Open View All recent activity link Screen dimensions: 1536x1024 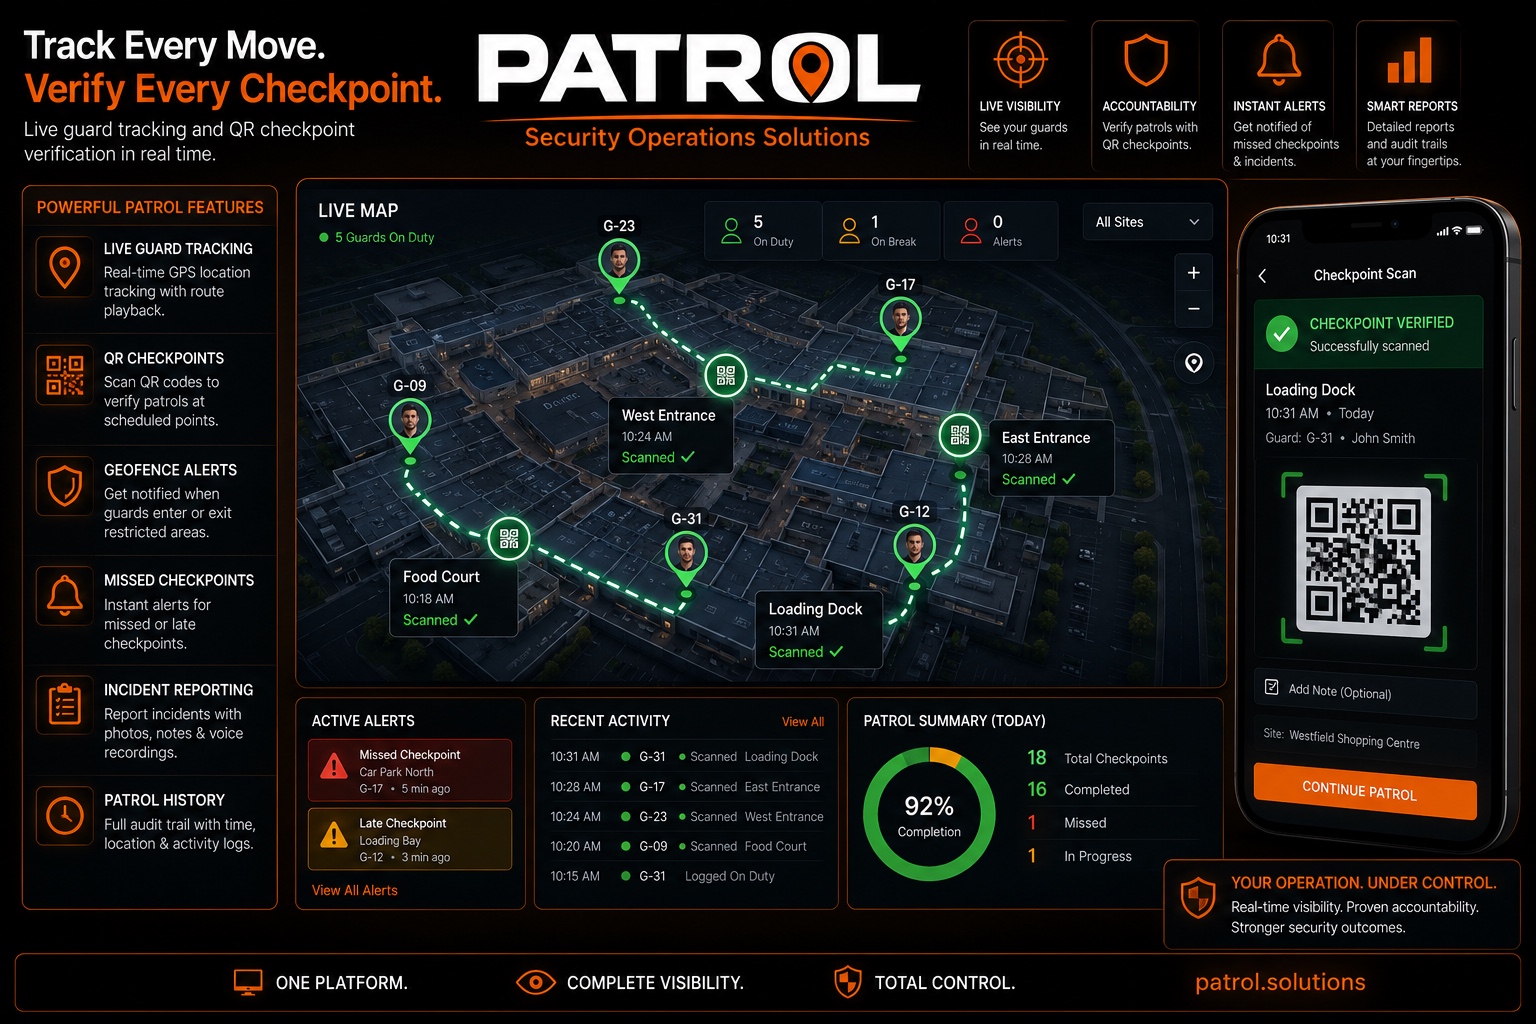(803, 722)
